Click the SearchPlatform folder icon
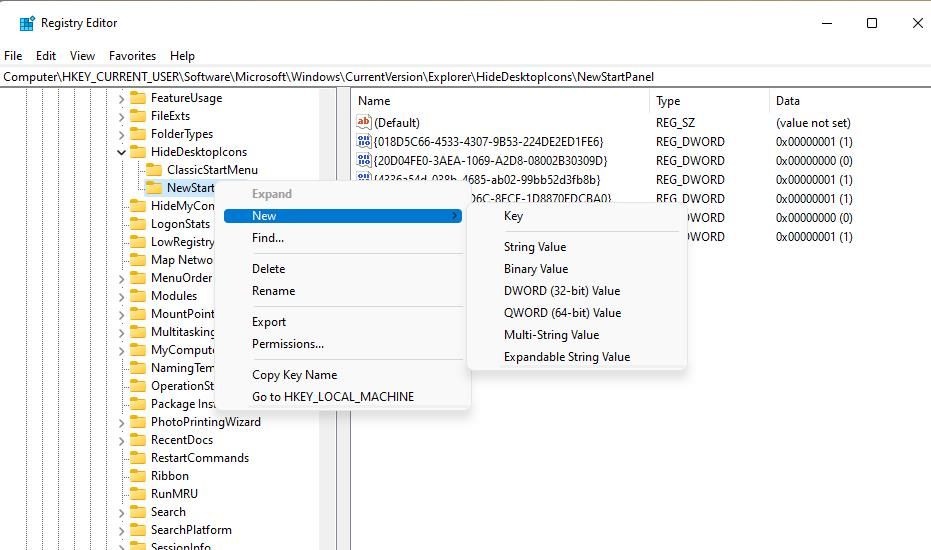 [x=138, y=530]
